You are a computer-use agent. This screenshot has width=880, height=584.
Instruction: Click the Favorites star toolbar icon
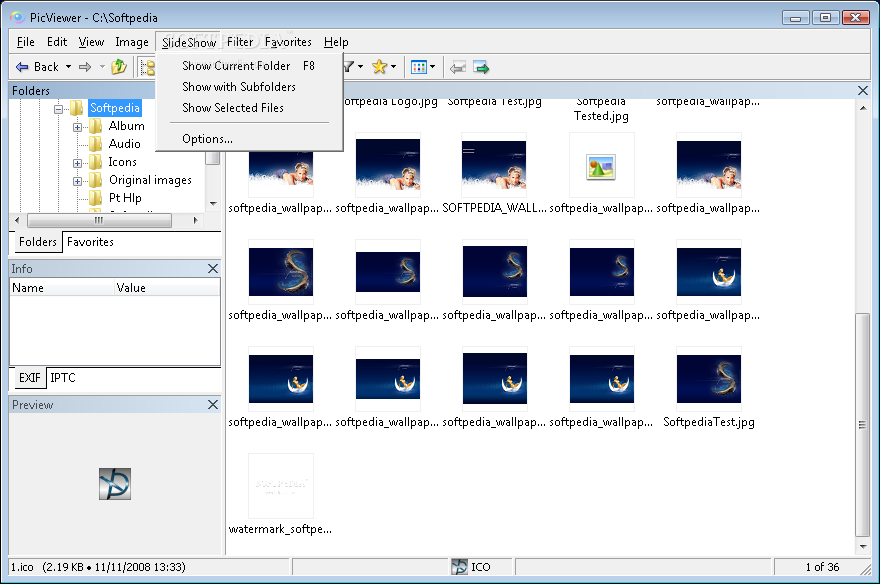click(379, 67)
